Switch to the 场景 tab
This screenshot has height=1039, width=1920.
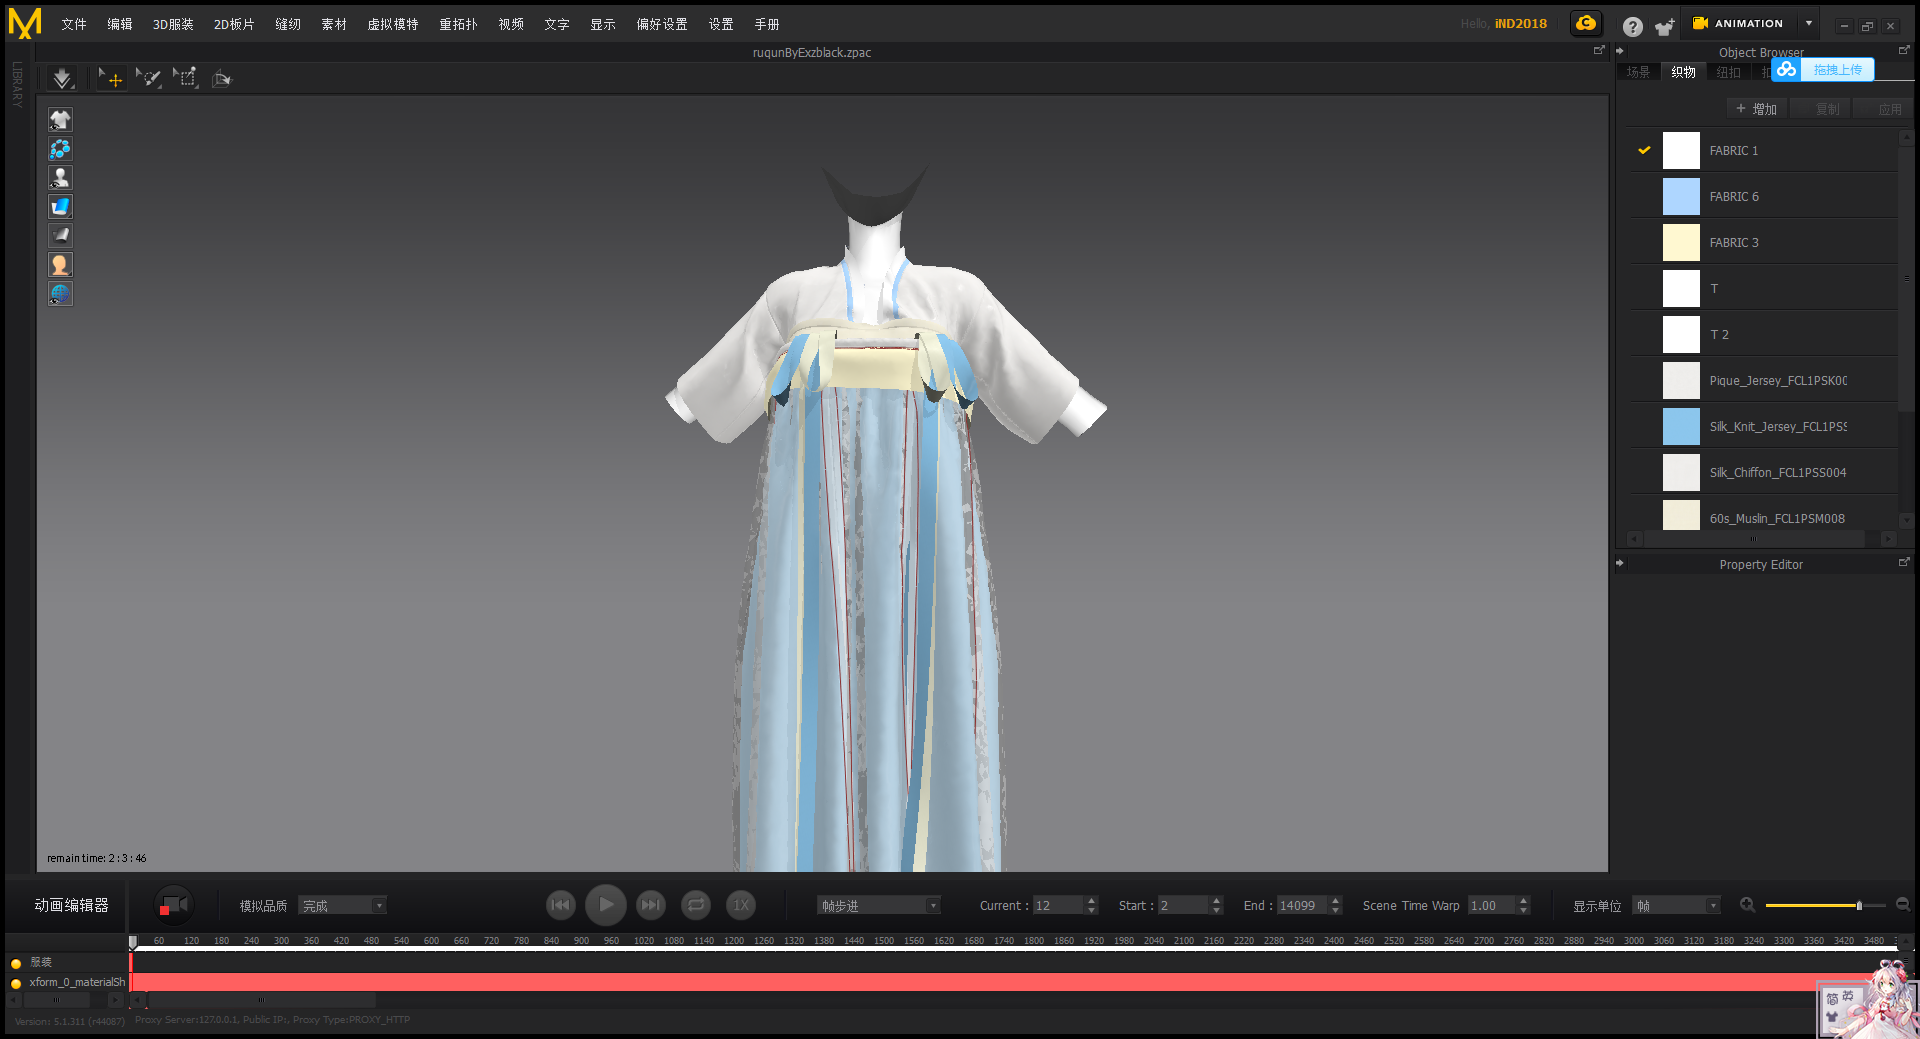(1638, 72)
